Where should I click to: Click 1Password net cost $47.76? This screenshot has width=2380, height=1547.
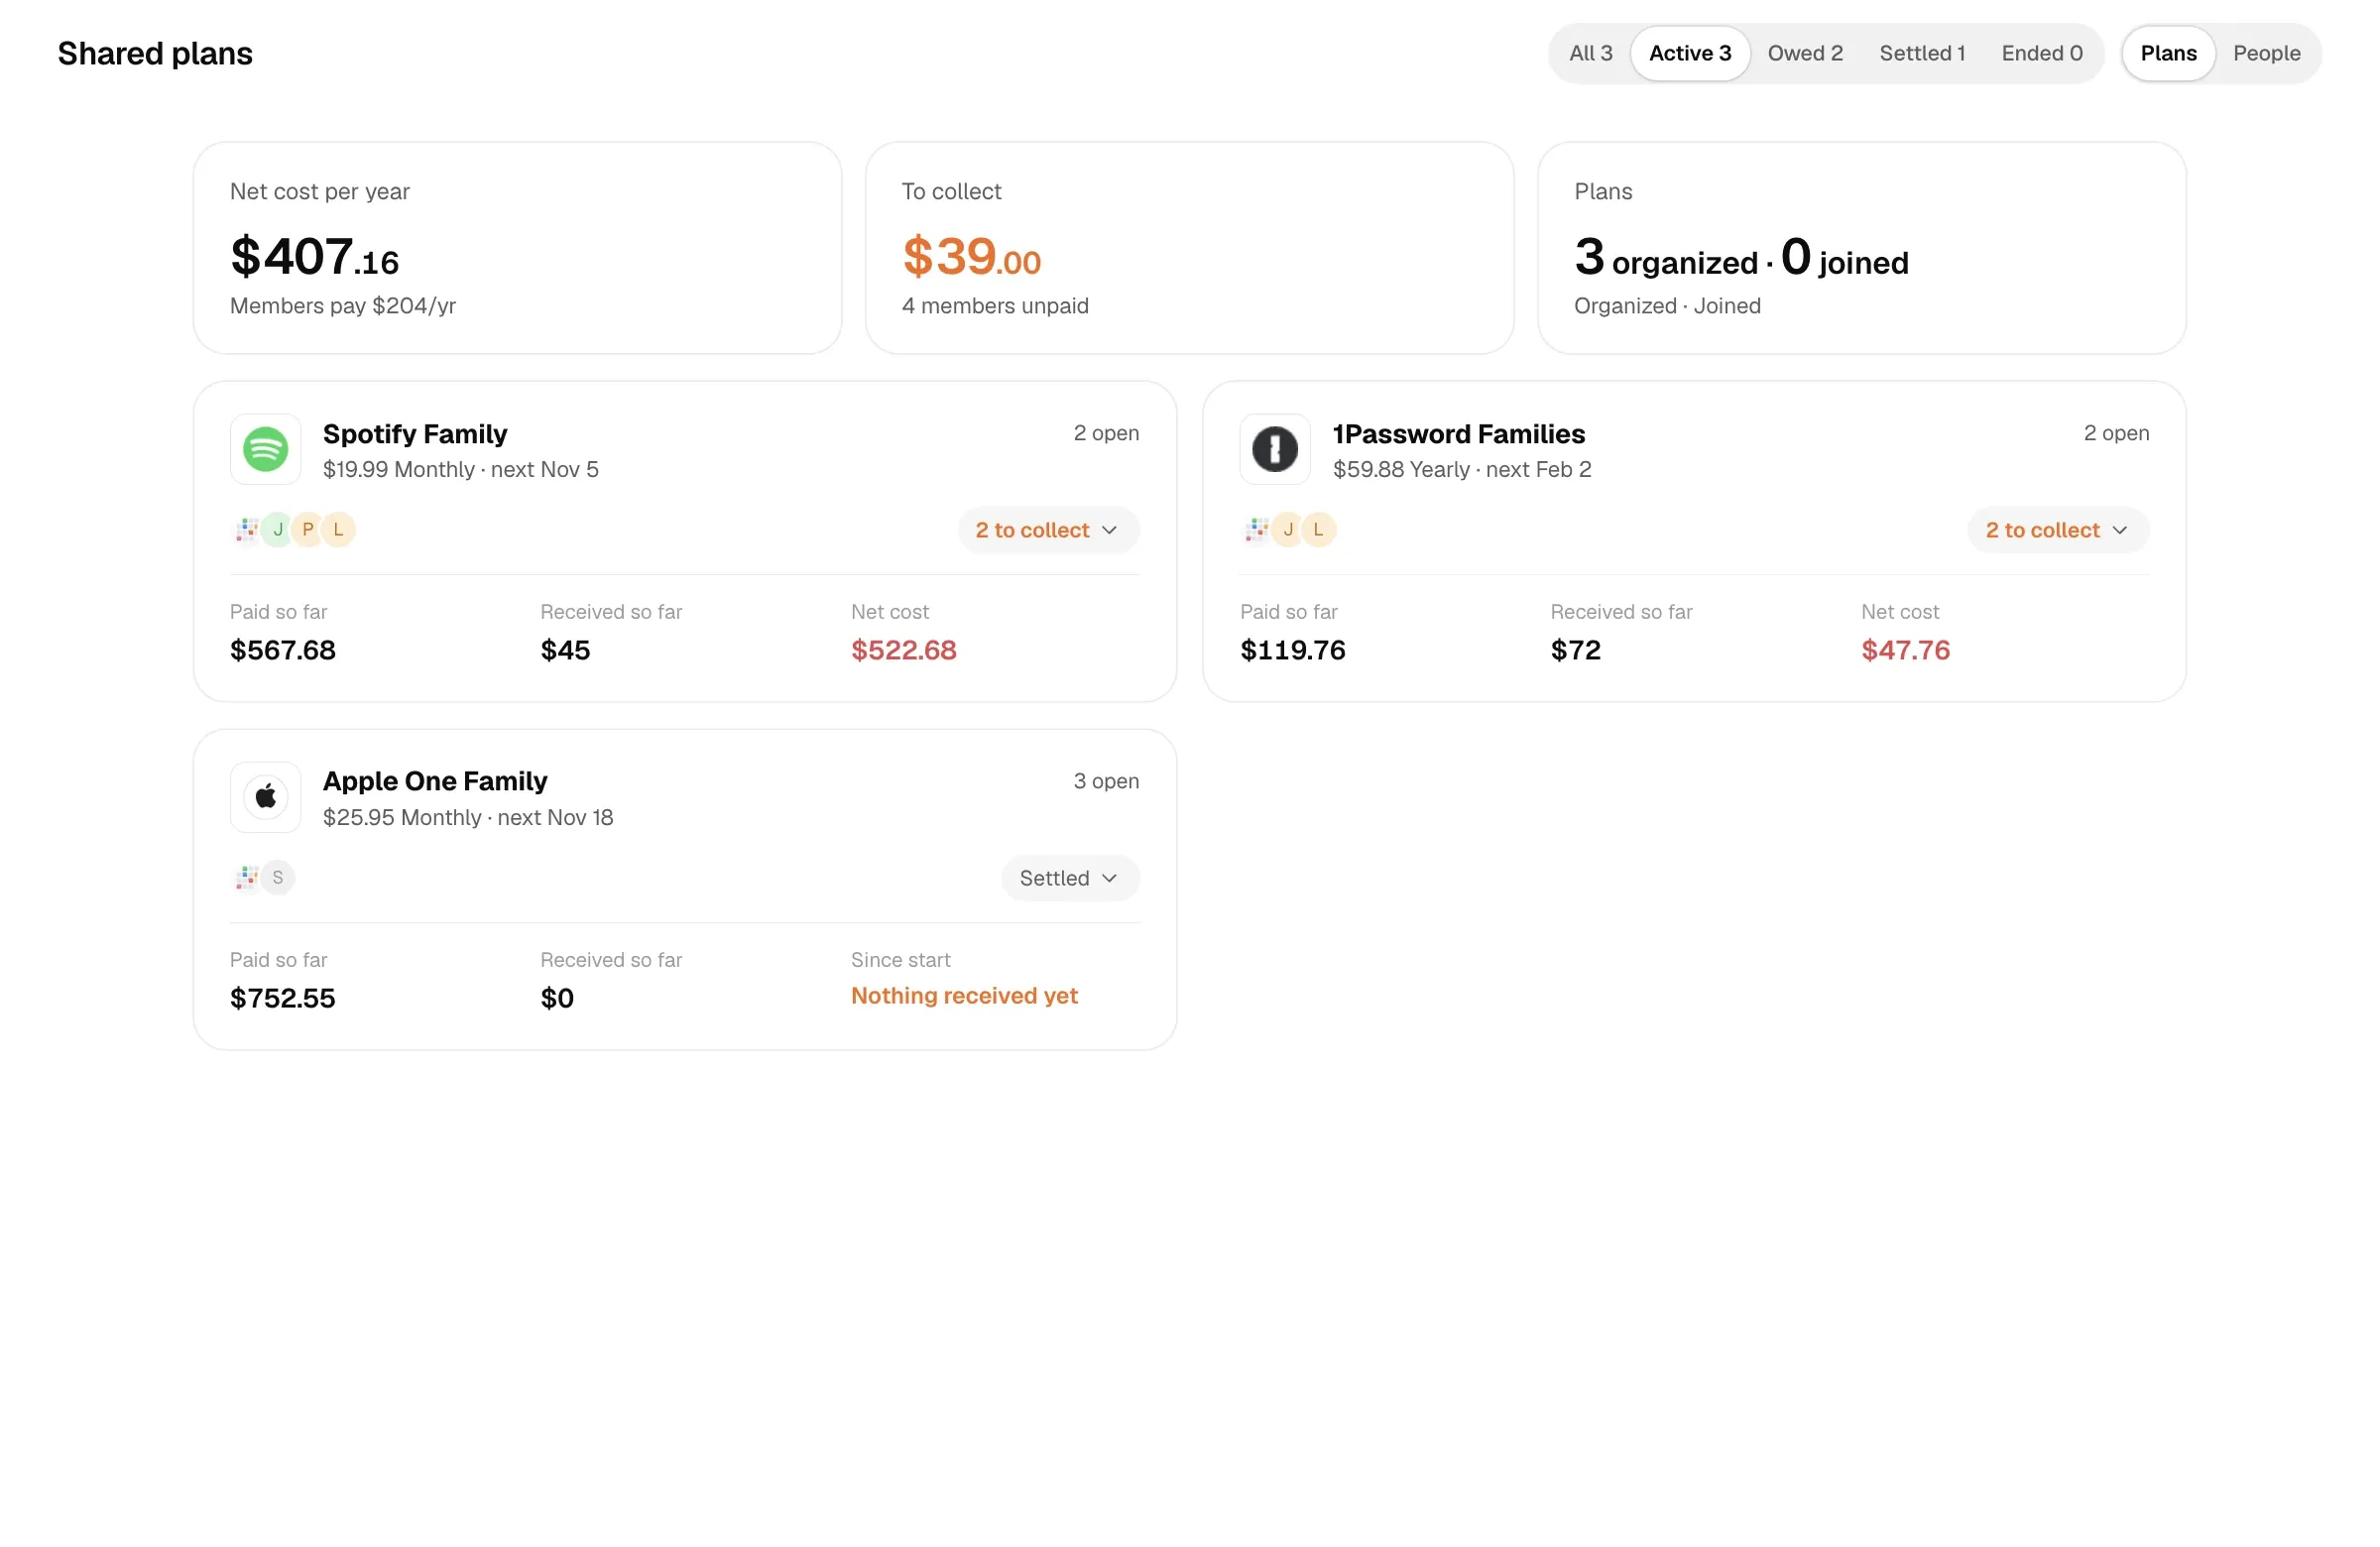point(1905,650)
